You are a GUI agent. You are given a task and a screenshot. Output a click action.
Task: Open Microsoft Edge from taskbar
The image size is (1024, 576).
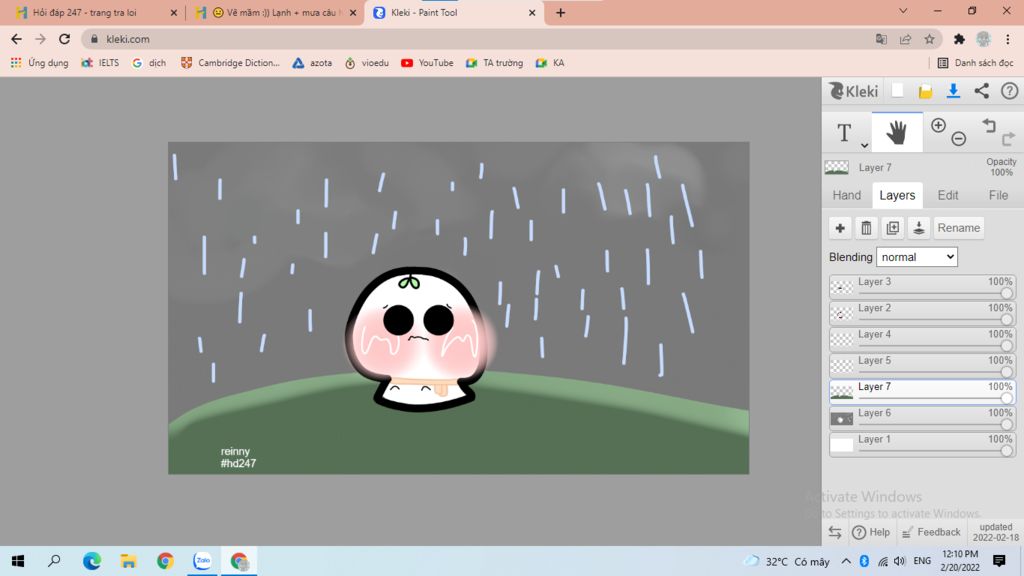[x=92, y=561]
